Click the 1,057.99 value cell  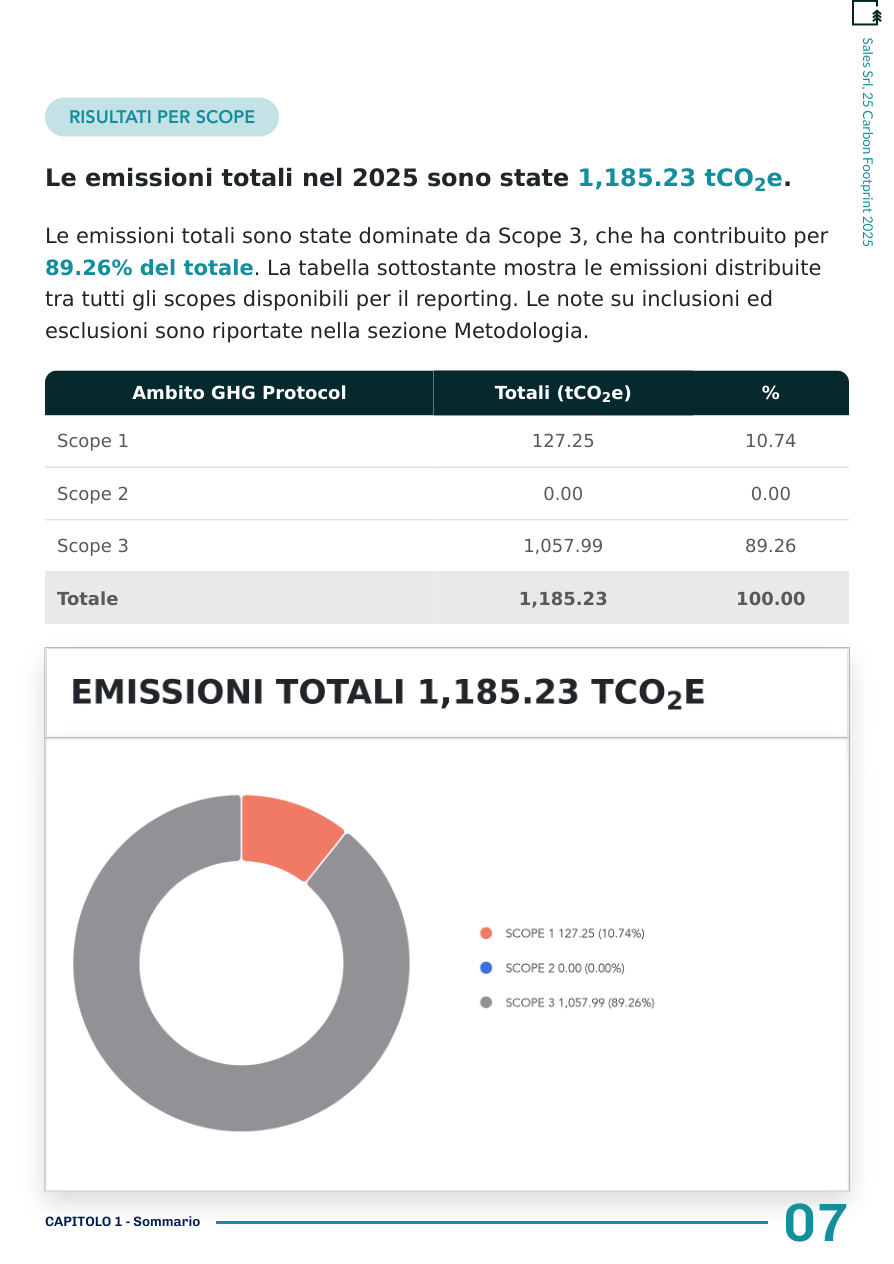(x=563, y=546)
